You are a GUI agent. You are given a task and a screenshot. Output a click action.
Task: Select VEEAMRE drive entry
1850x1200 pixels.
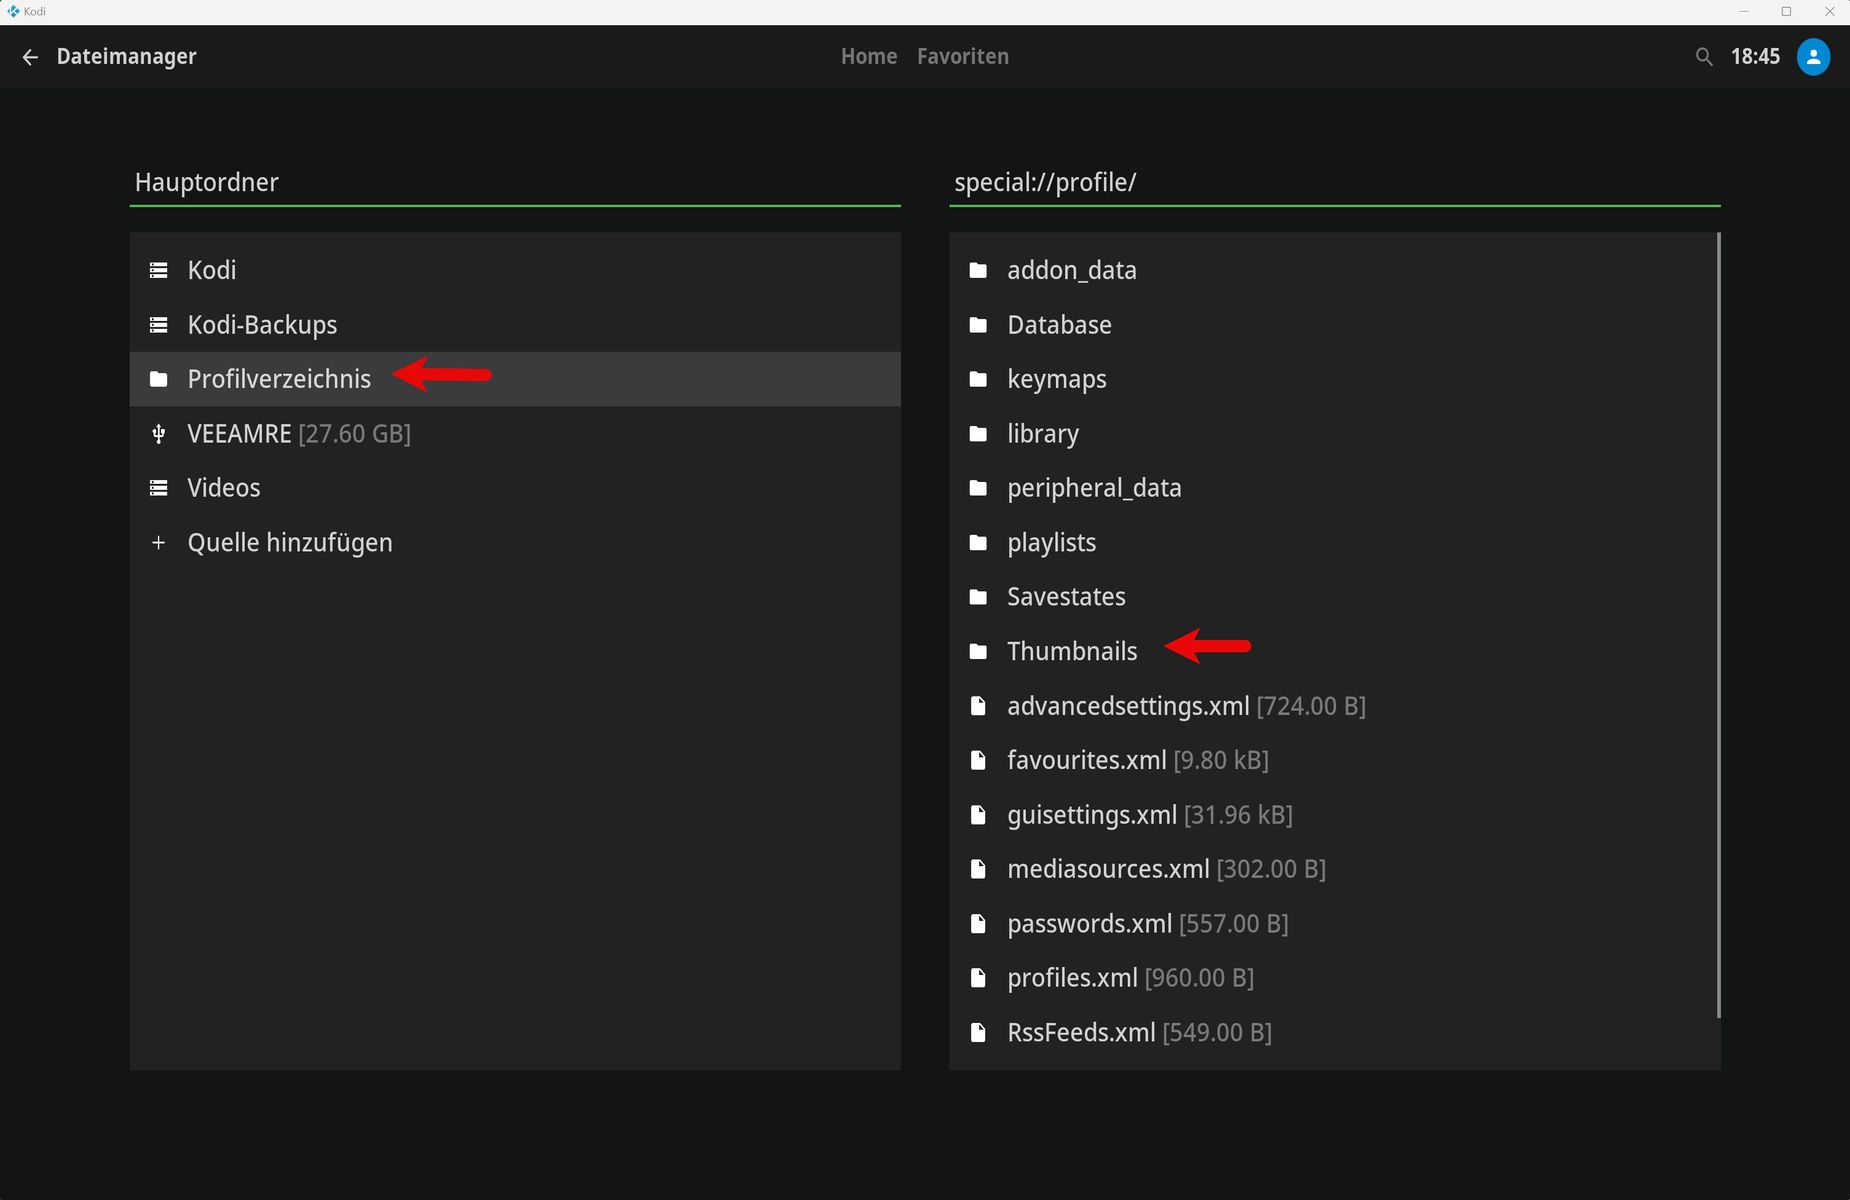click(515, 434)
